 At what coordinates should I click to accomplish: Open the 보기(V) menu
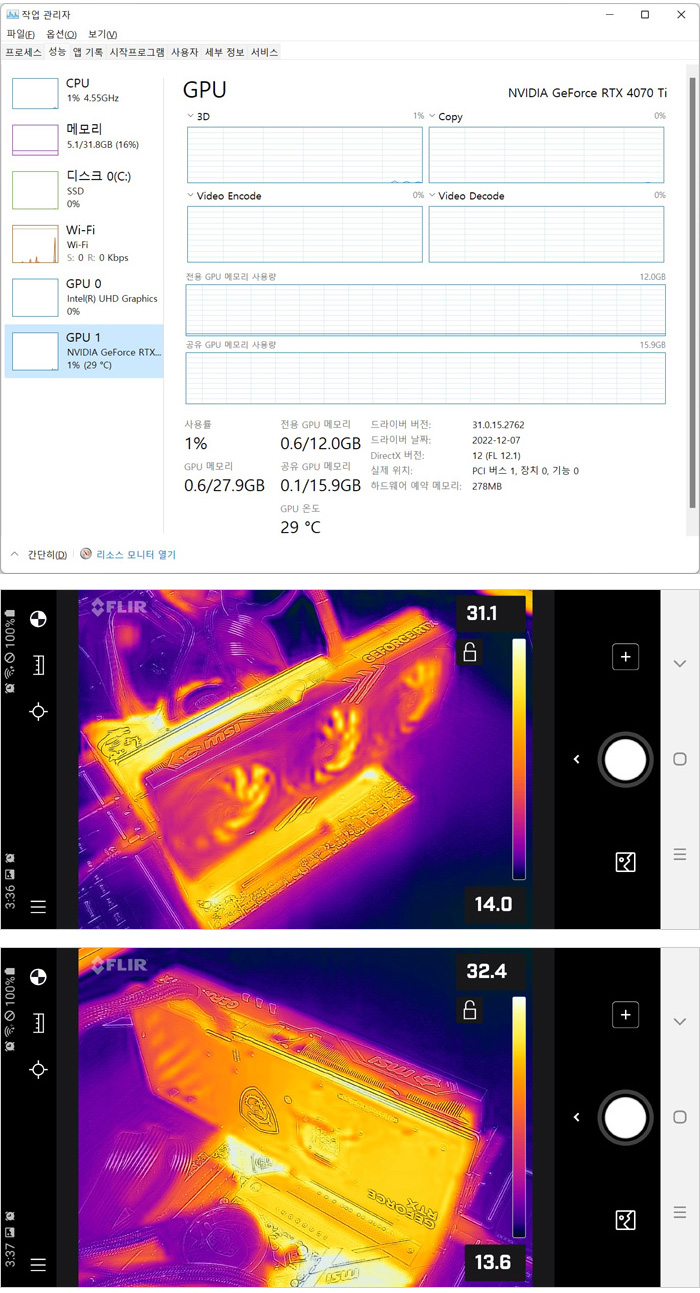click(102, 34)
